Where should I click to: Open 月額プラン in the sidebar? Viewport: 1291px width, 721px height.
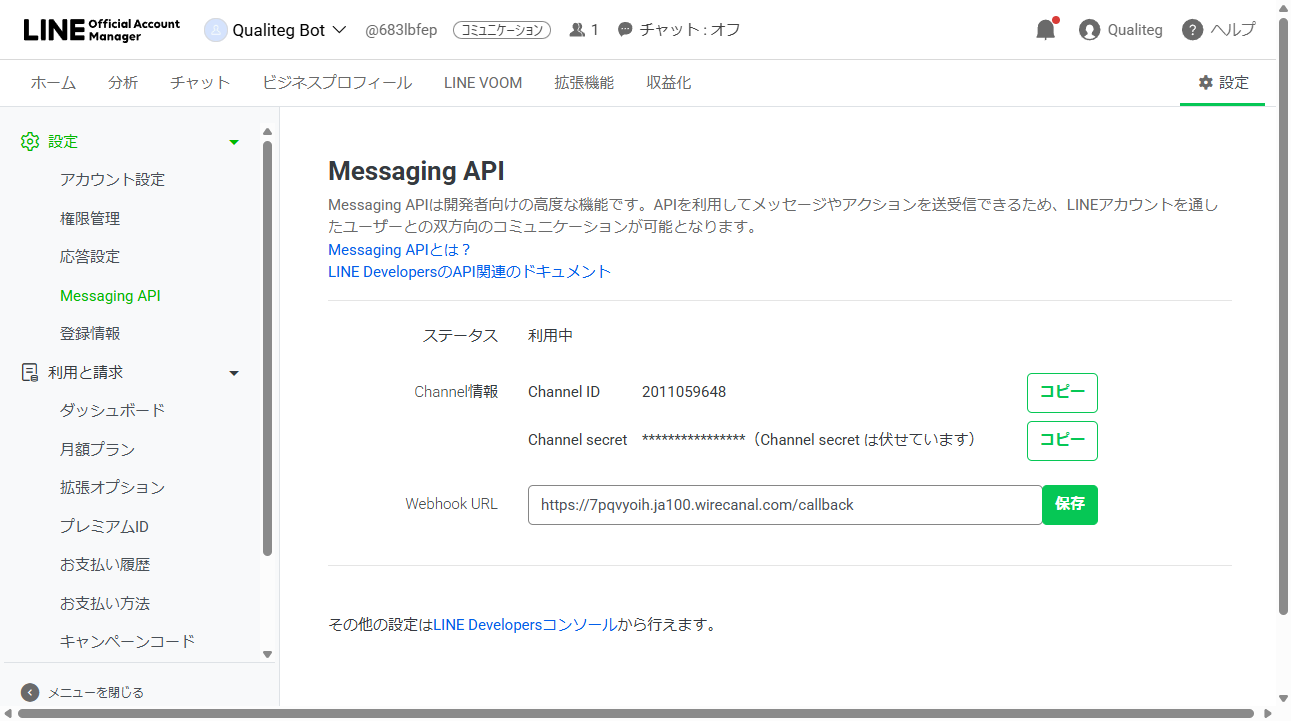(x=97, y=450)
